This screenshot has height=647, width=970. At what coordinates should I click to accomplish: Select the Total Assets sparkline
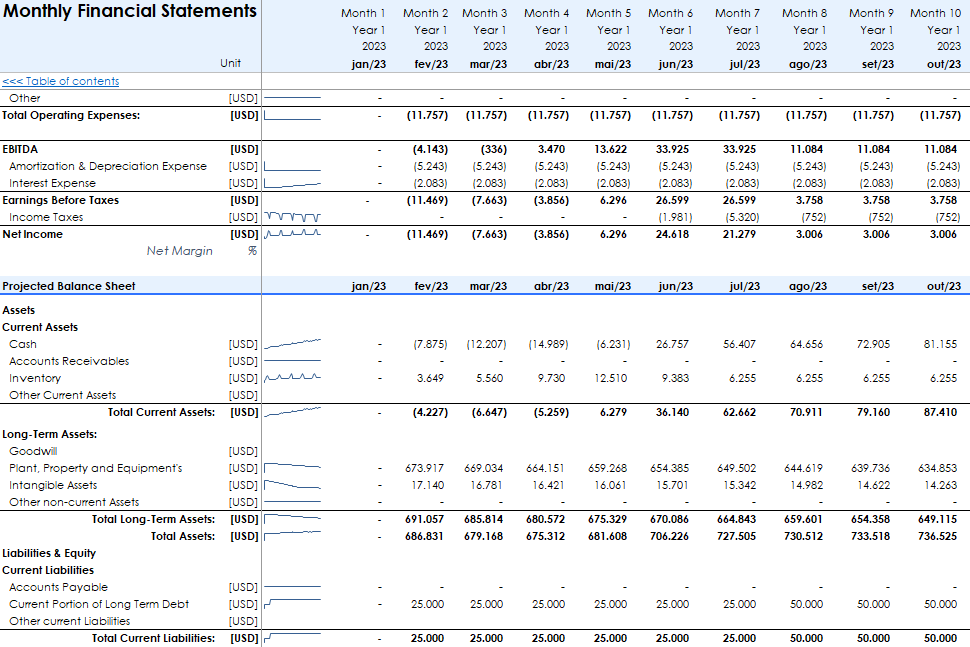click(292, 536)
